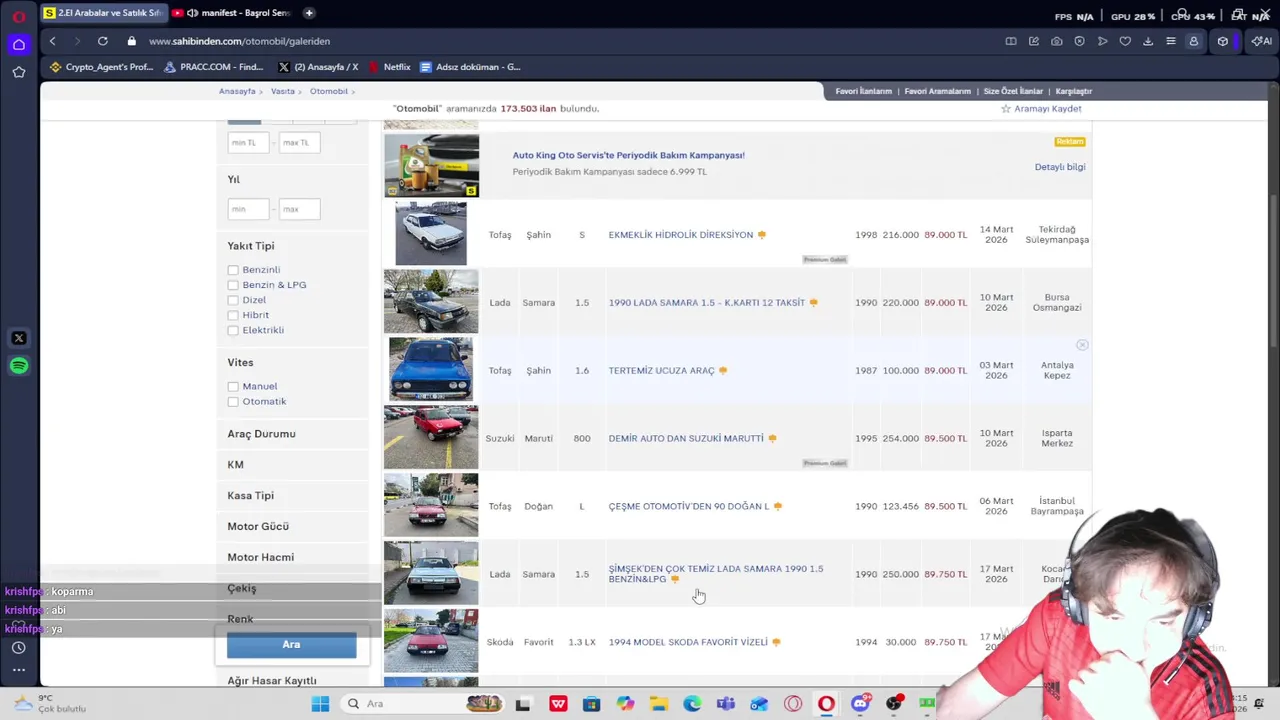Viewport: 1280px width, 720px height.
Task: Click the padlock site info icon
Action: point(131,41)
